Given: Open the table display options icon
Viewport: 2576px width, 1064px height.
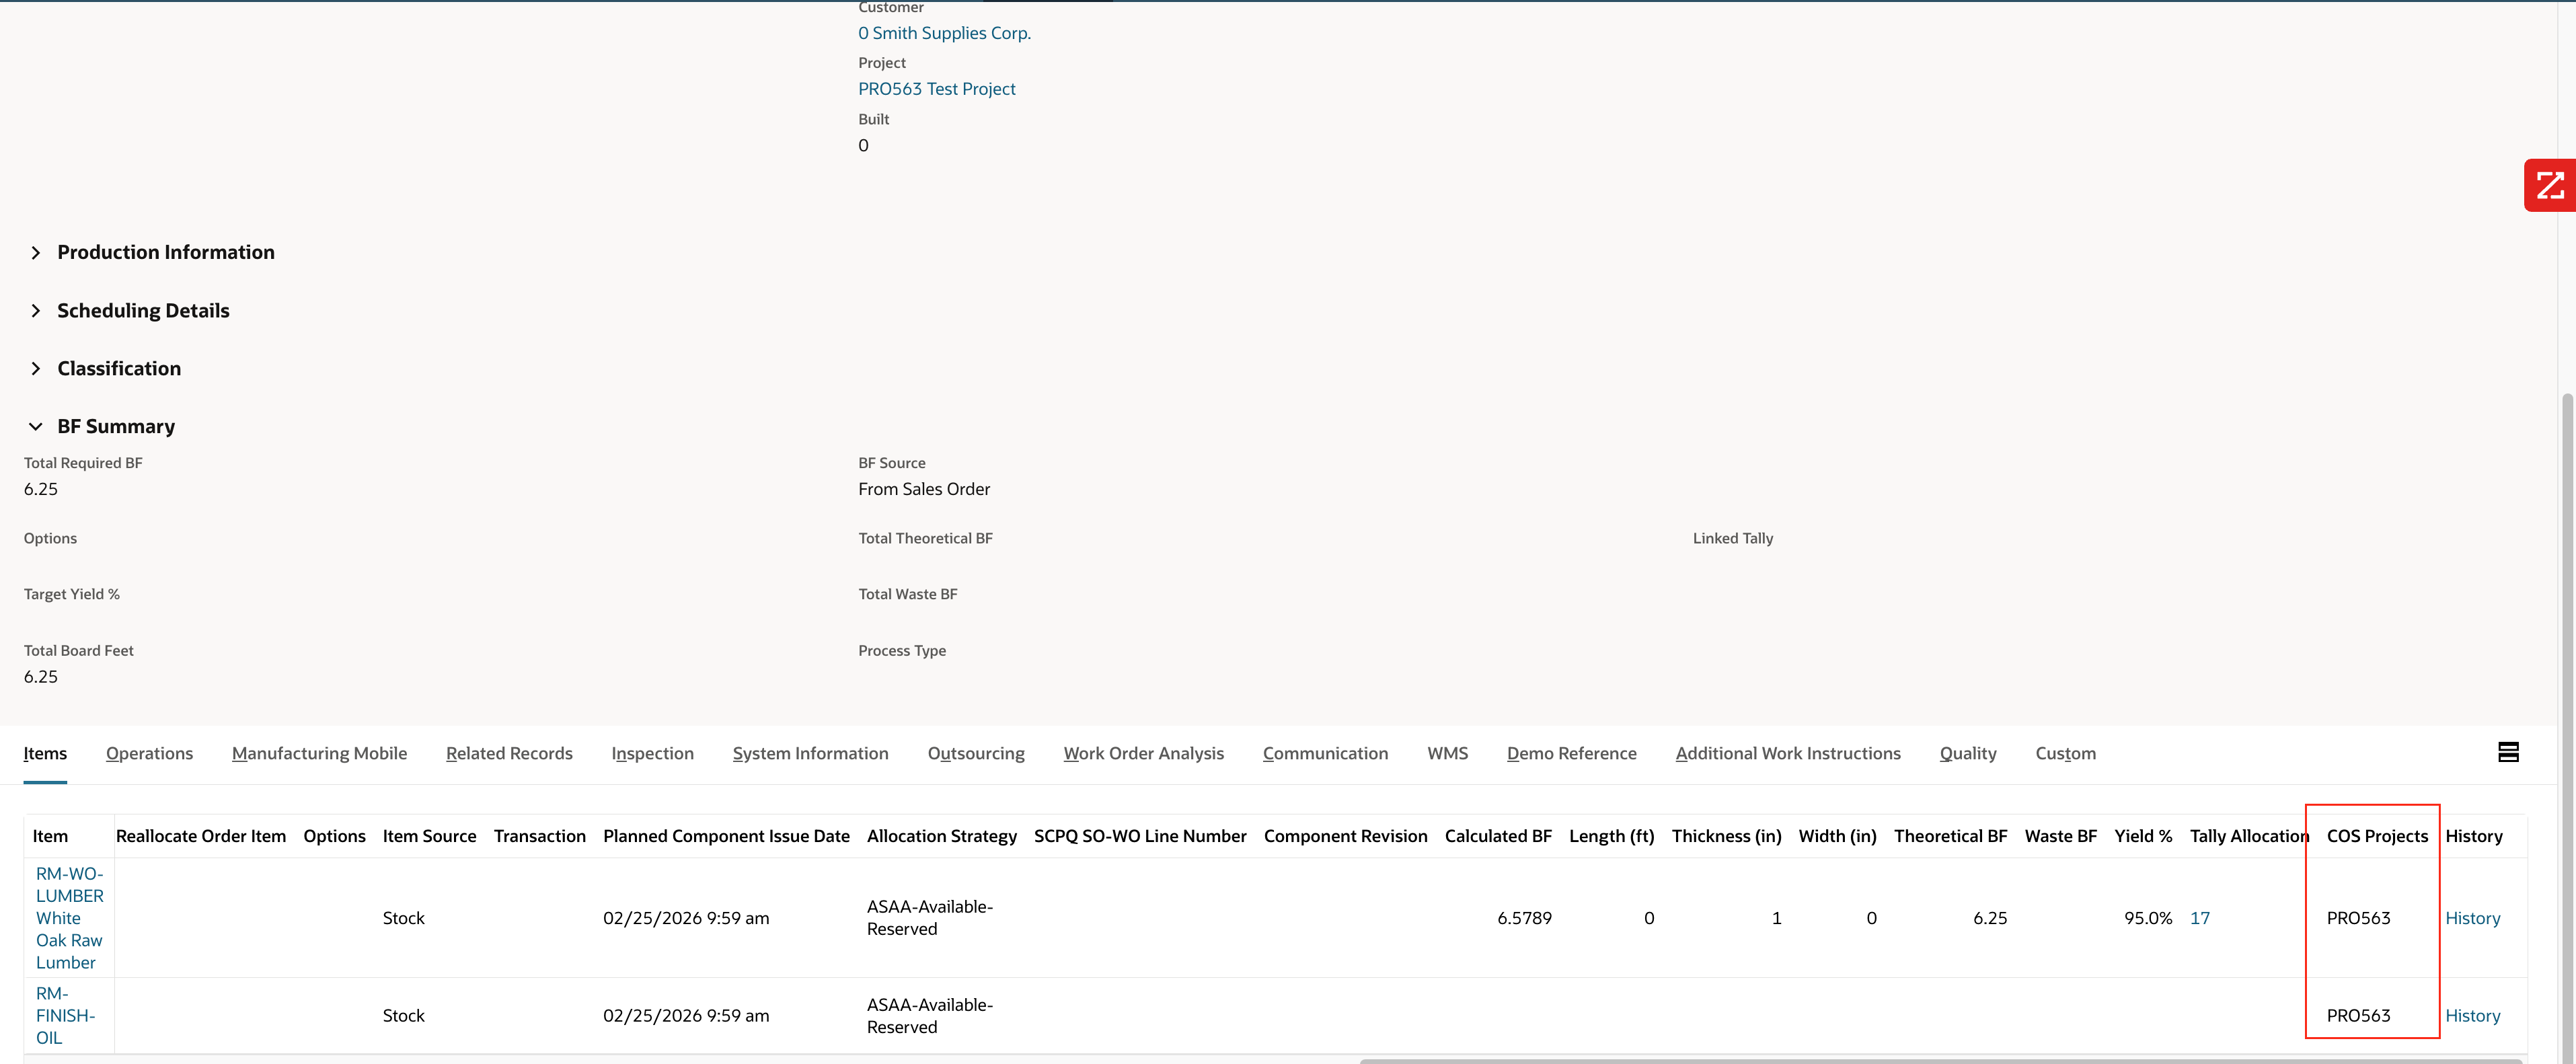Looking at the screenshot, I should [x=2508, y=752].
